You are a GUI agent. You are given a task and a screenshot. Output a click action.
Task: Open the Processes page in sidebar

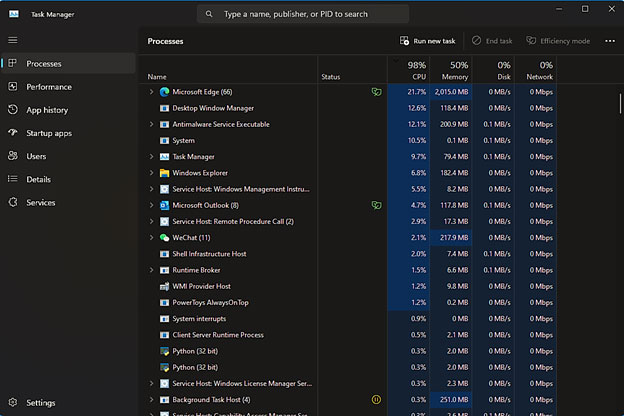coord(68,64)
